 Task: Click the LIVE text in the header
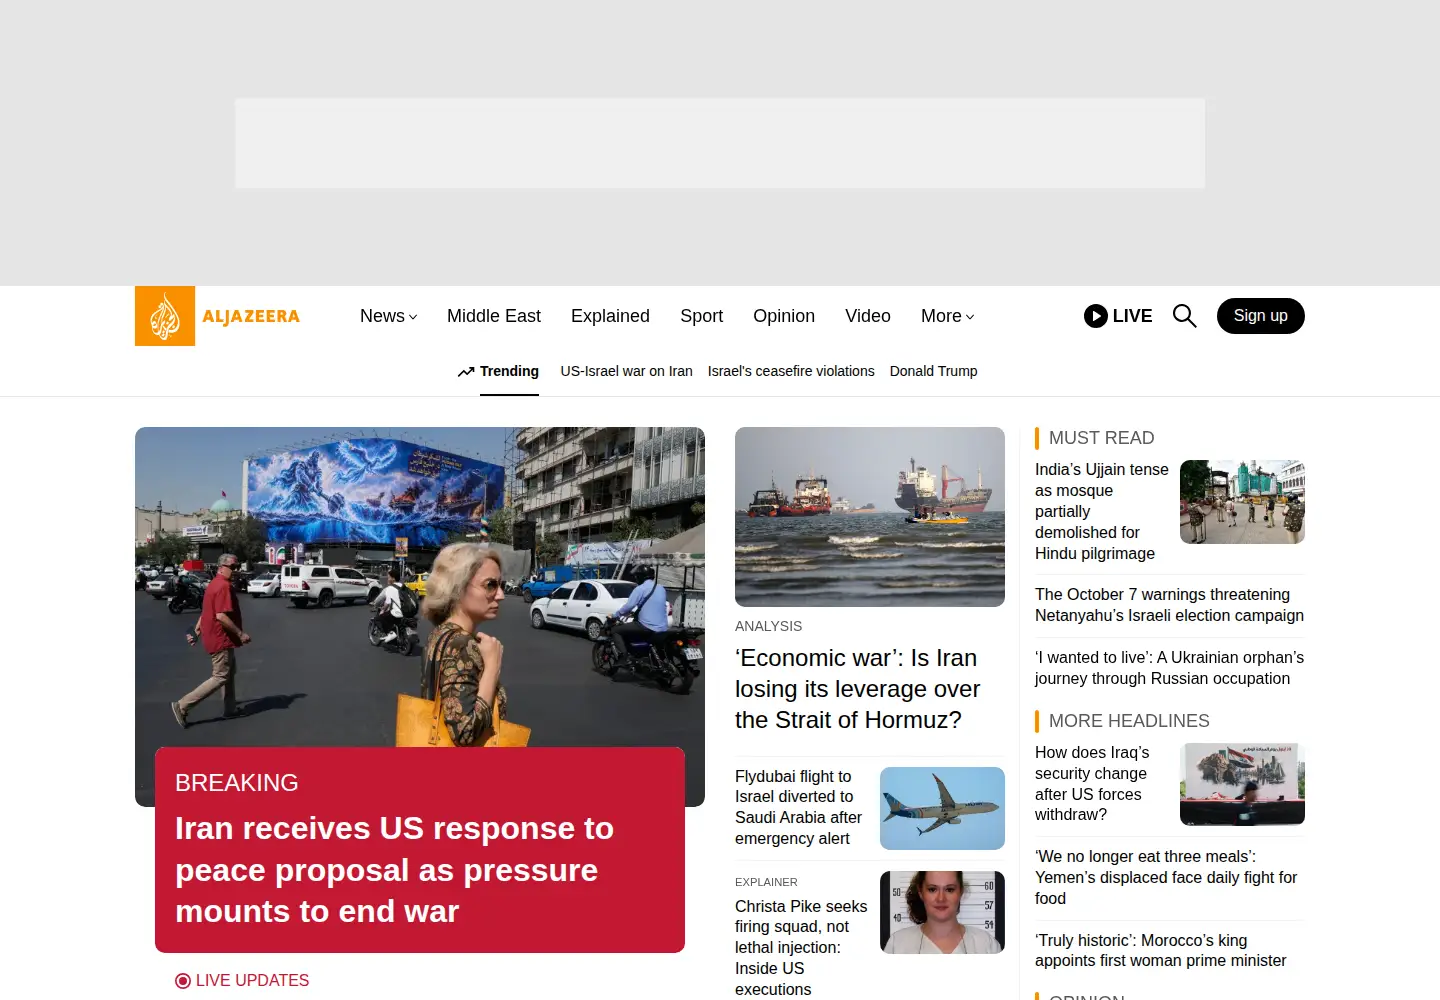(x=1132, y=316)
